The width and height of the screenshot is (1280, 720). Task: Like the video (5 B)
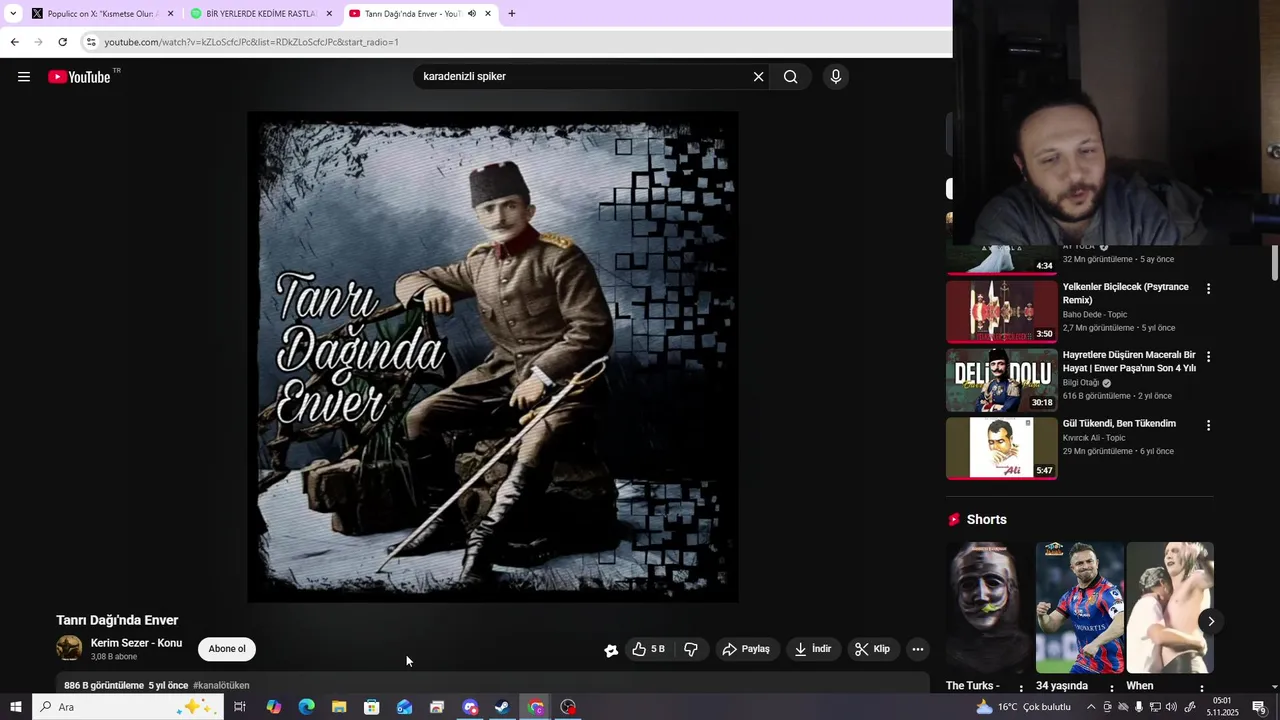648,649
